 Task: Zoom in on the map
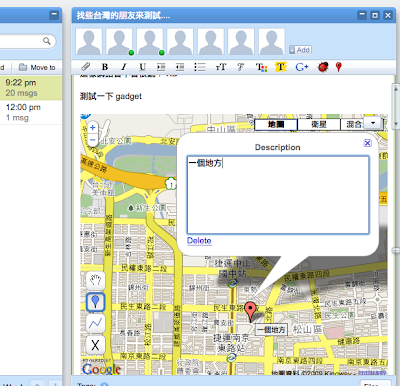[93, 127]
